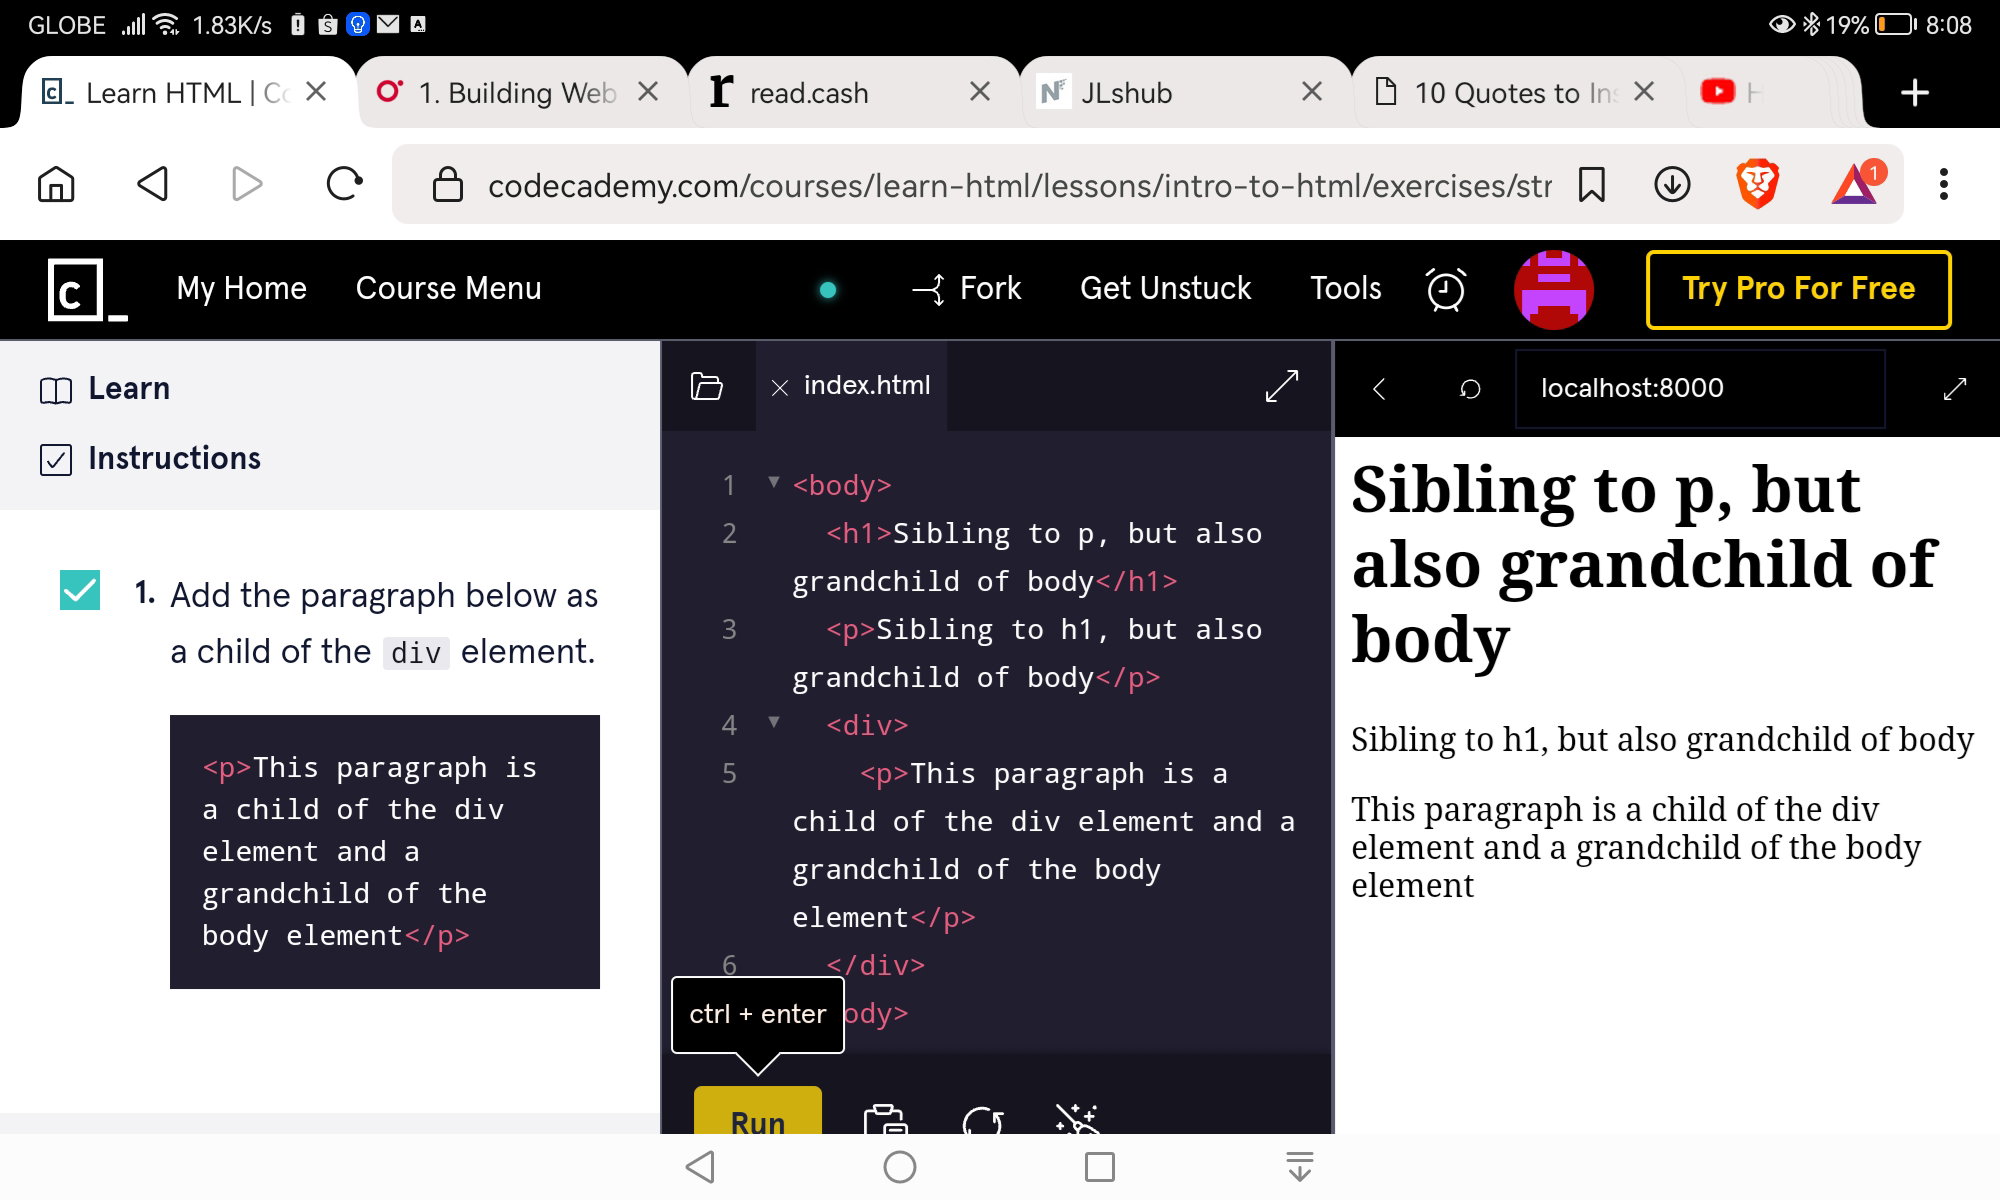Click the Codecademy logo
Screen dimensions: 2000x1200
(x=86, y=290)
